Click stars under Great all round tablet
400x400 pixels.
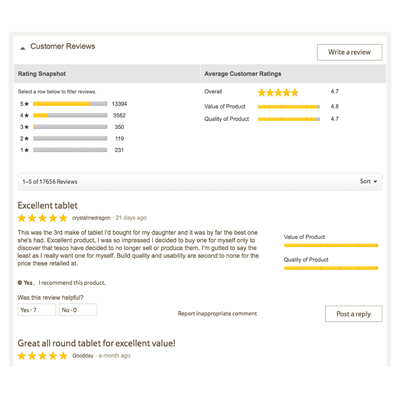point(42,356)
